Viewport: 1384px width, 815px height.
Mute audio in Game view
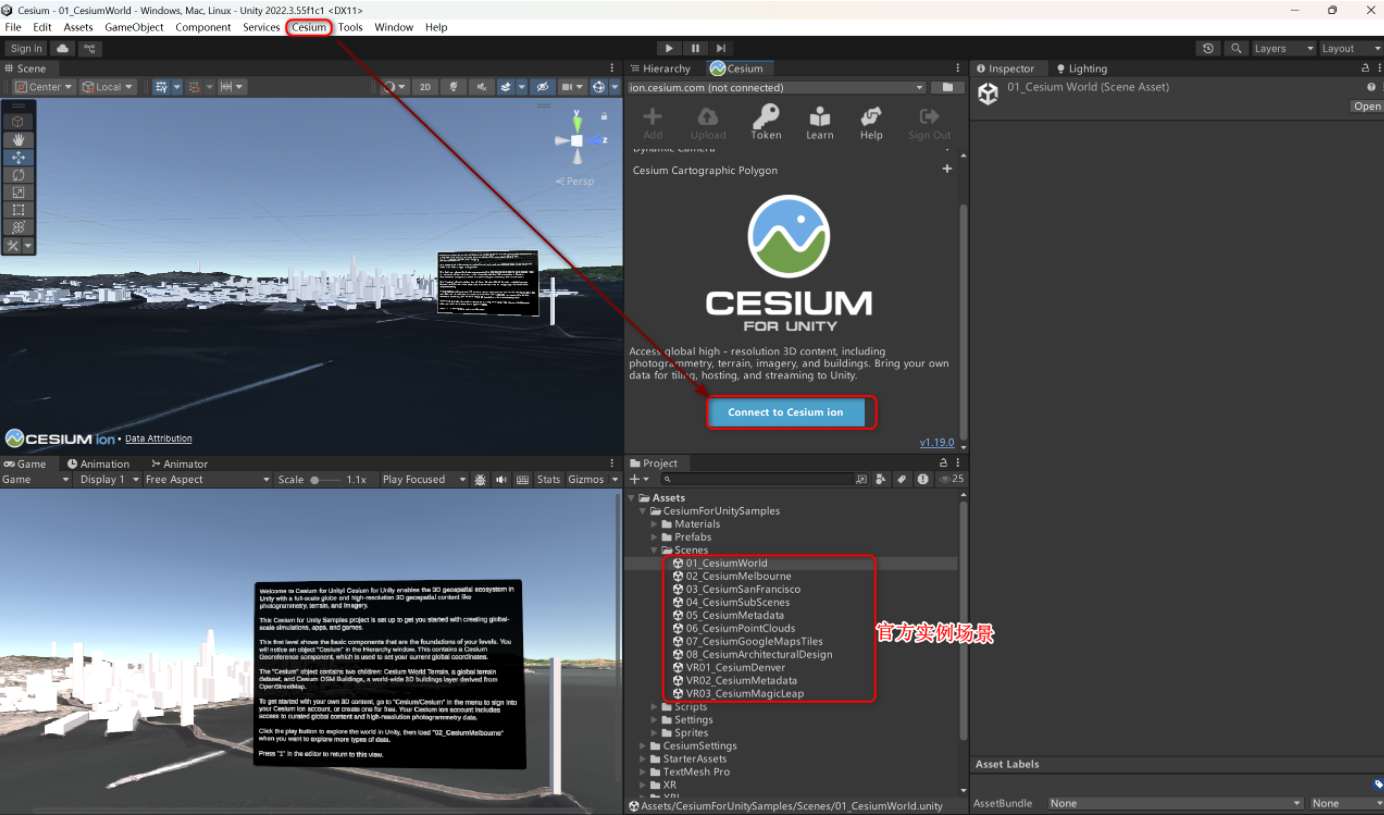click(x=501, y=479)
